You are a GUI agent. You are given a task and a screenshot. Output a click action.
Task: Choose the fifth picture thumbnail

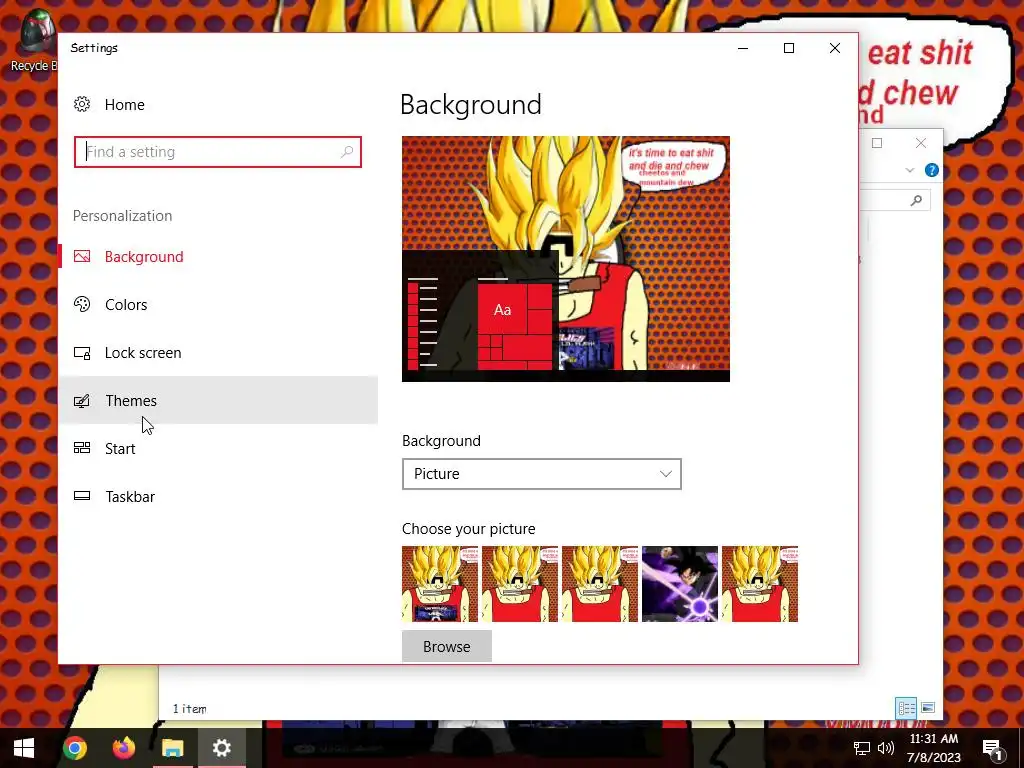(x=760, y=584)
